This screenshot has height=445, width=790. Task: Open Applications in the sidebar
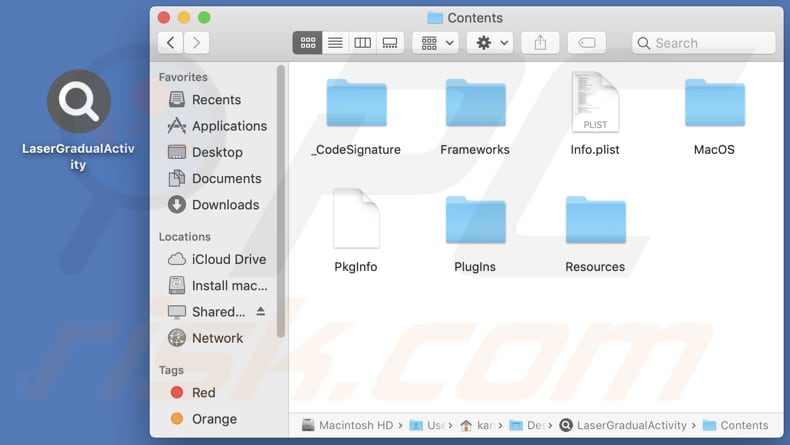click(x=228, y=126)
